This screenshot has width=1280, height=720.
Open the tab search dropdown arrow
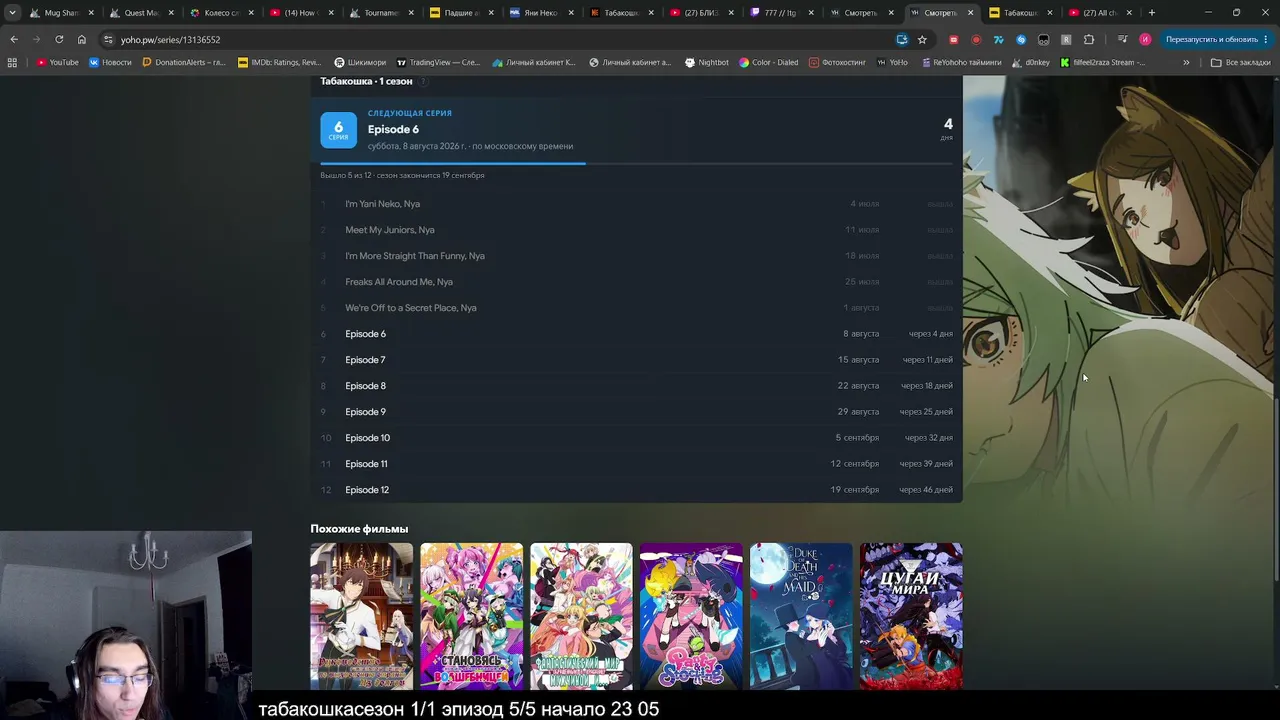click(x=12, y=13)
